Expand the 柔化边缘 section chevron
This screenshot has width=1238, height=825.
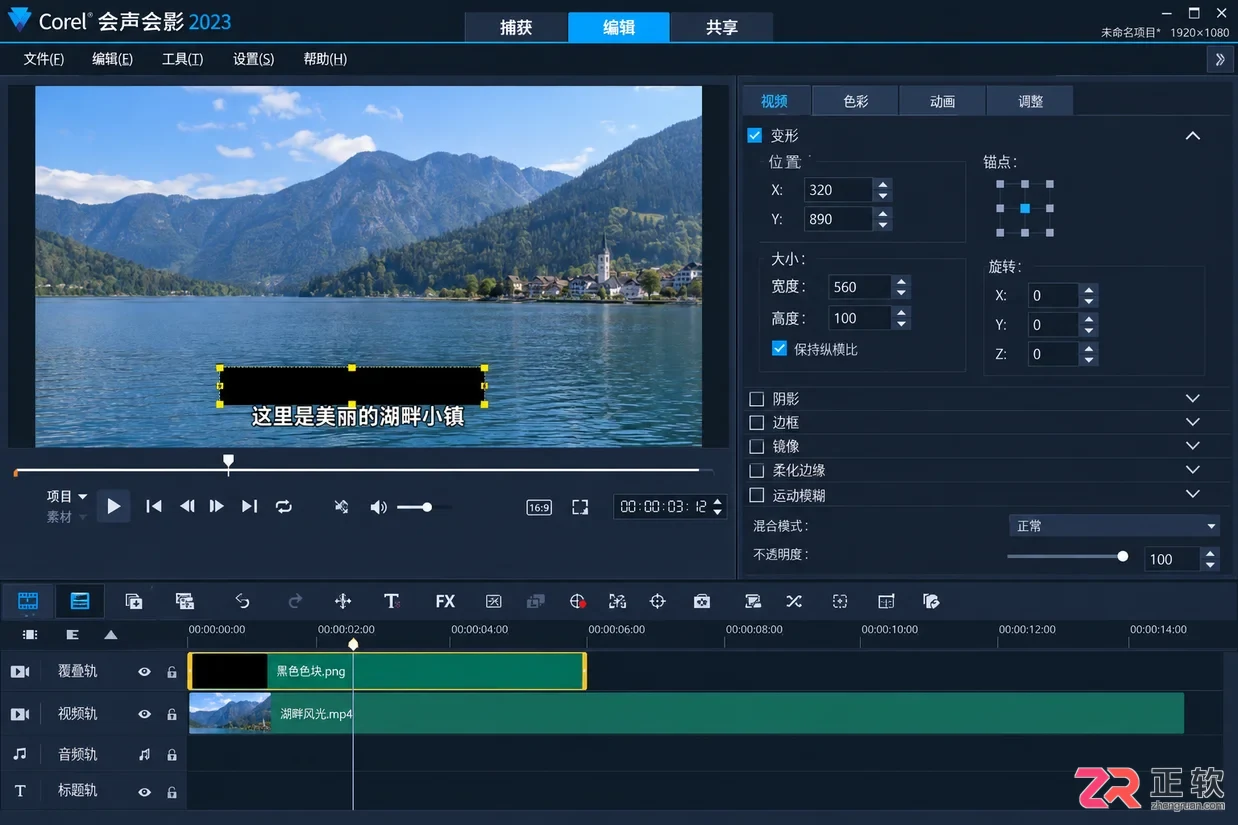click(1192, 469)
